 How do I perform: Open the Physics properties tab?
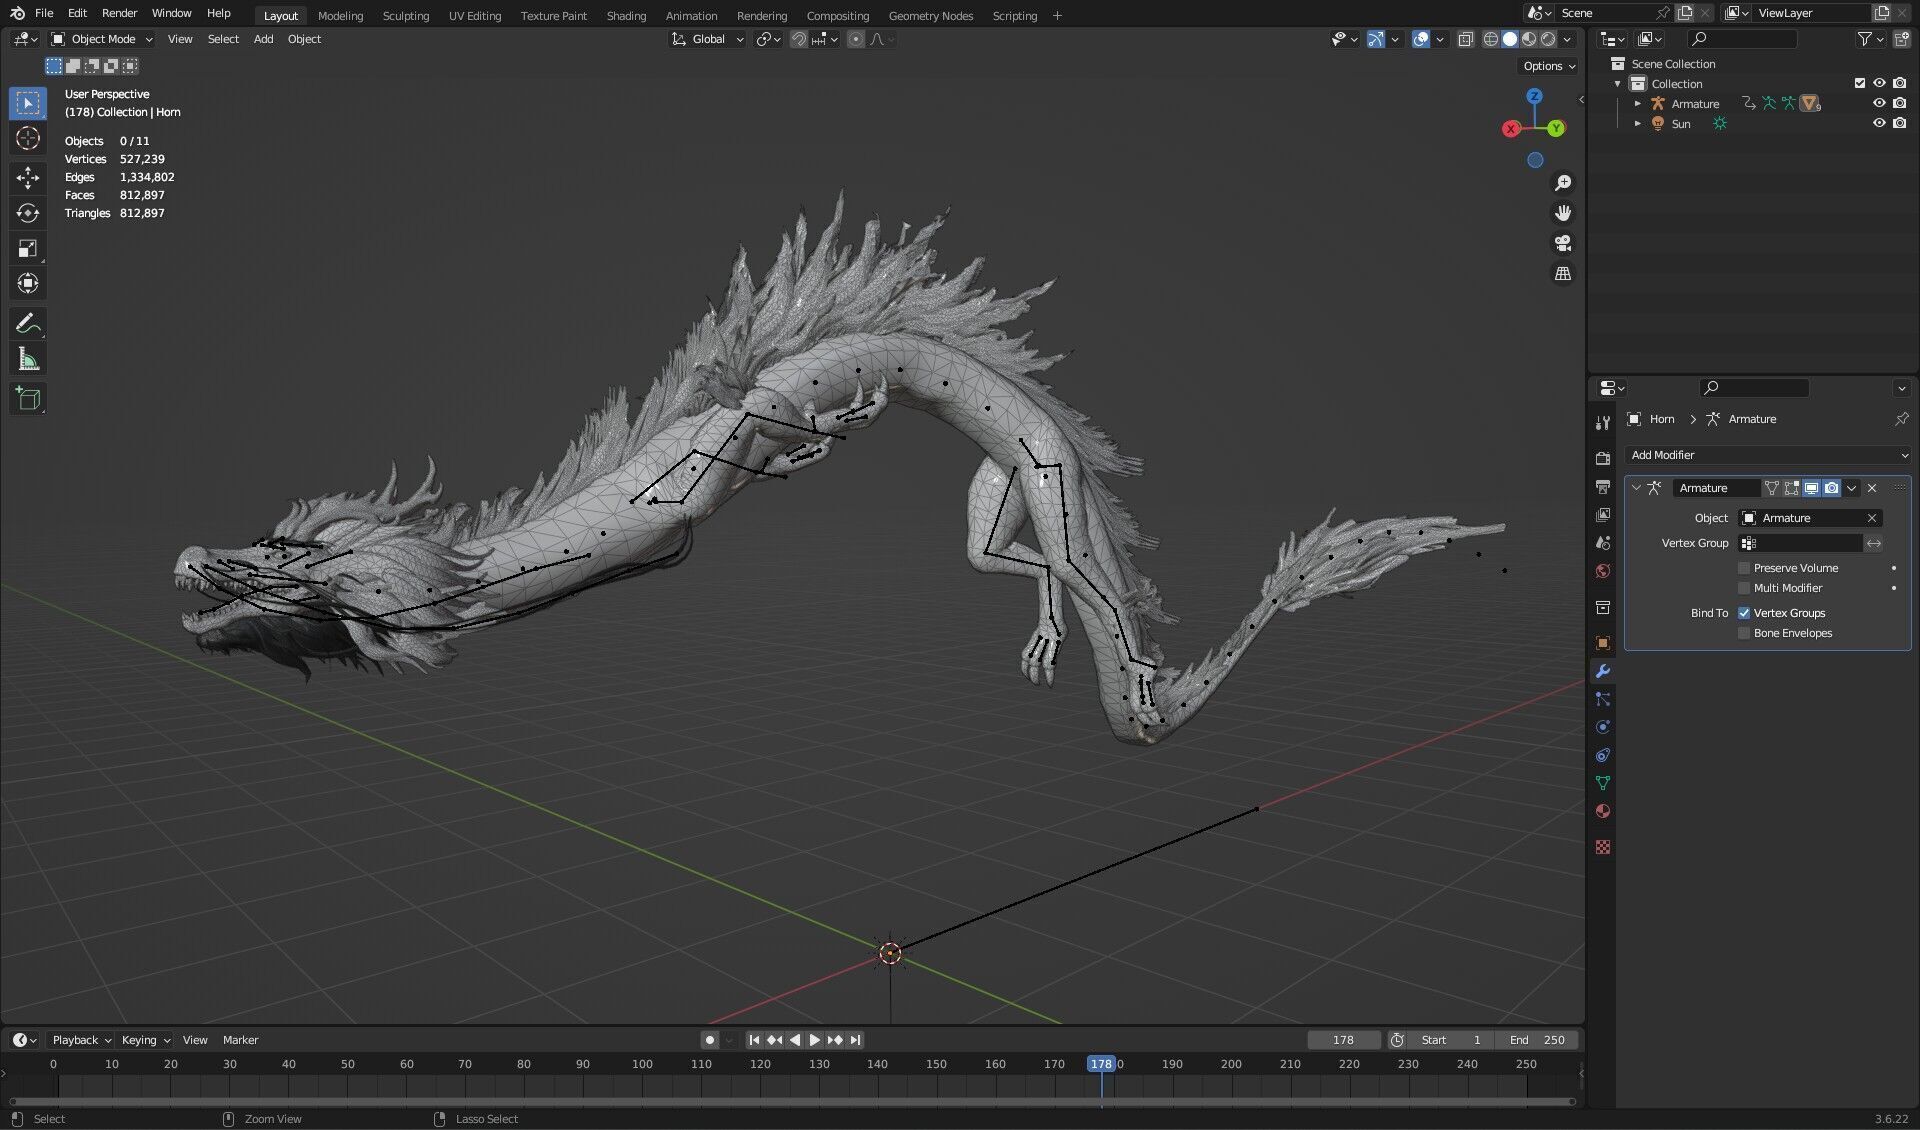1602,727
